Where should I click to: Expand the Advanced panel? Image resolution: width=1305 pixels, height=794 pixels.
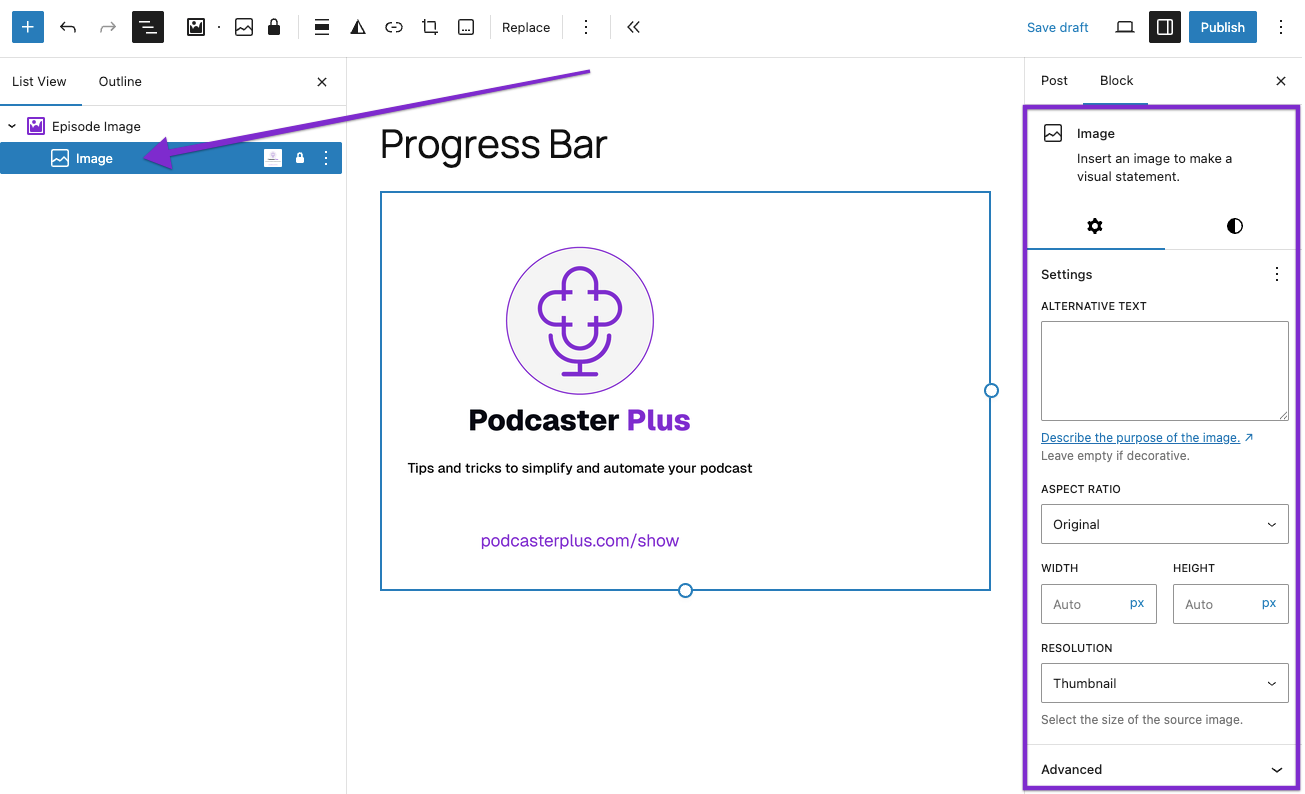pyautogui.click(x=1164, y=769)
